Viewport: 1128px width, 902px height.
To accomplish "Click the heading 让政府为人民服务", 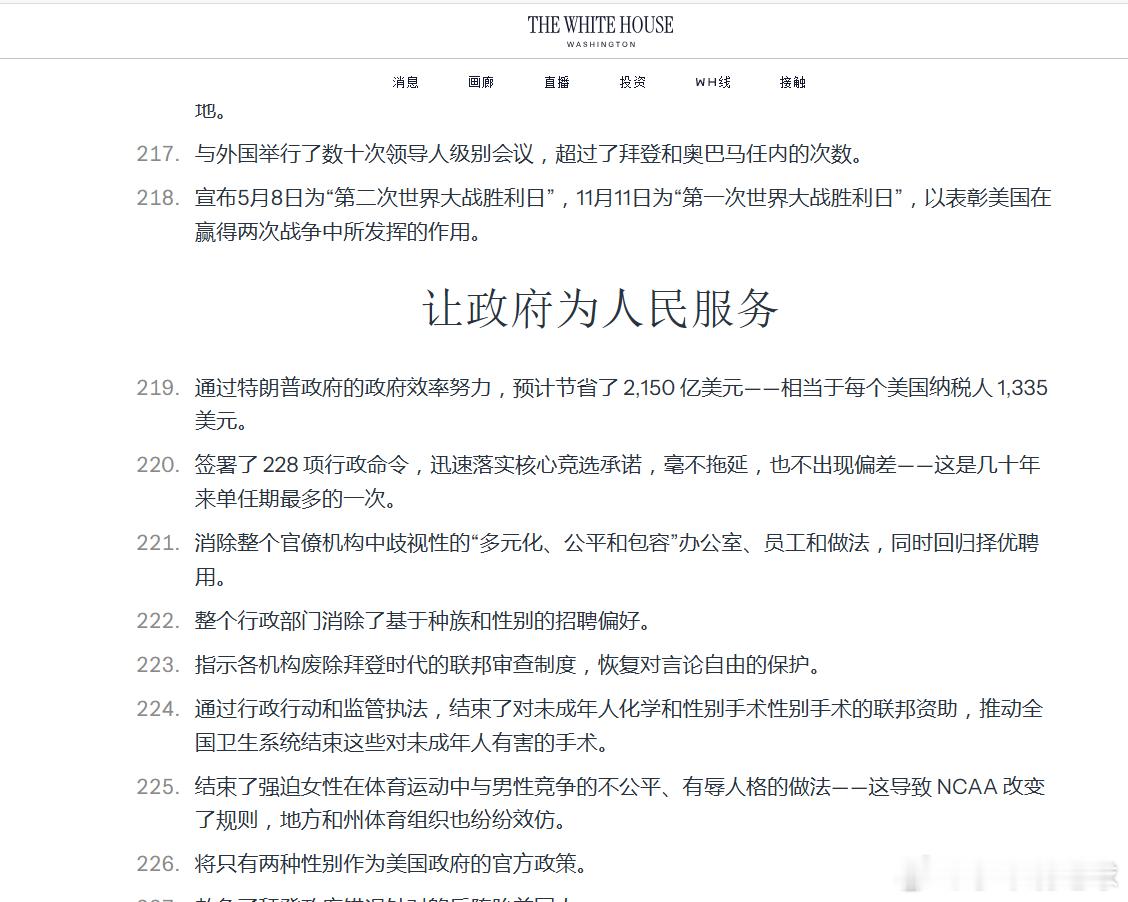I will 601,309.
